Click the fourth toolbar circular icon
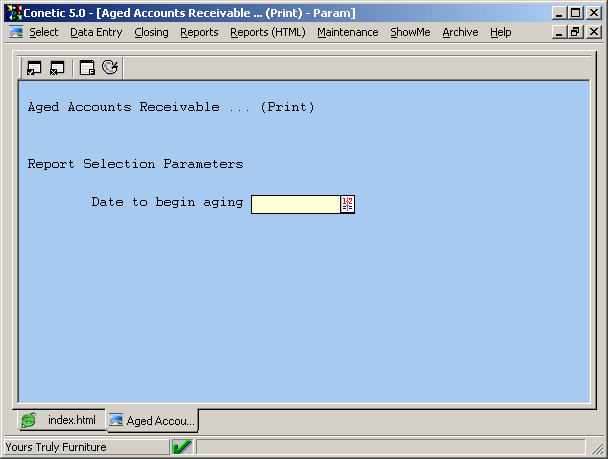 [110, 68]
